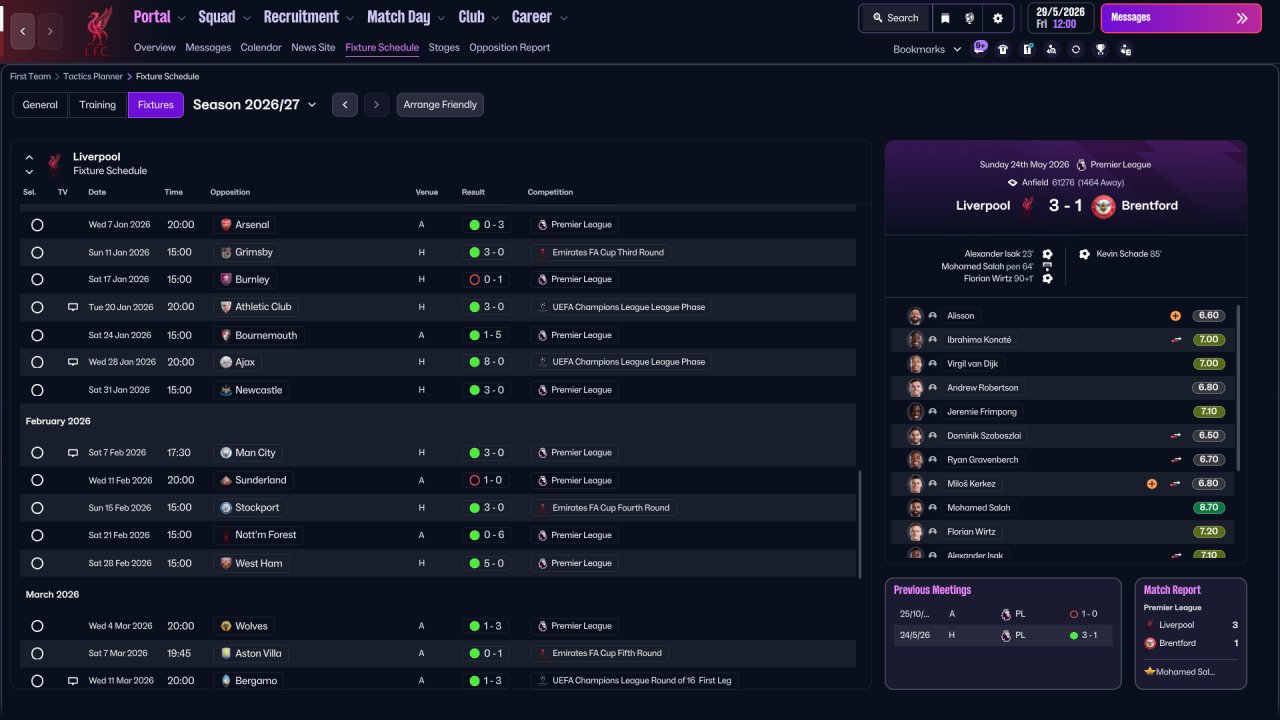This screenshot has width=1280, height=720.
Task: Switch to the Overview tab
Action: 154,47
